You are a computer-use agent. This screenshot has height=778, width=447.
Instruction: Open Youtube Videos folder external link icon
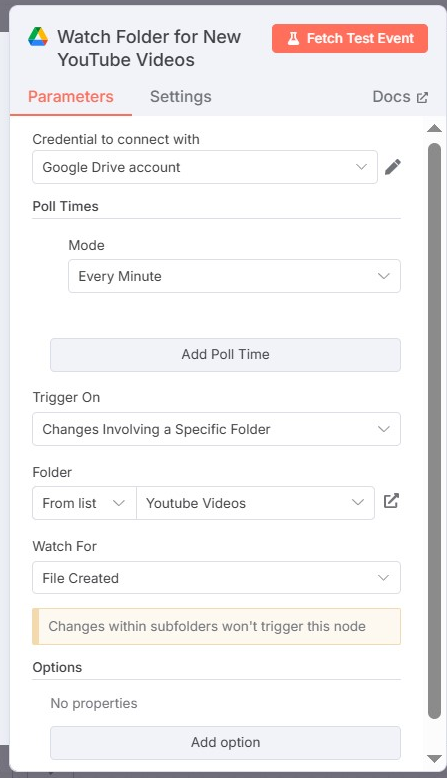(391, 501)
